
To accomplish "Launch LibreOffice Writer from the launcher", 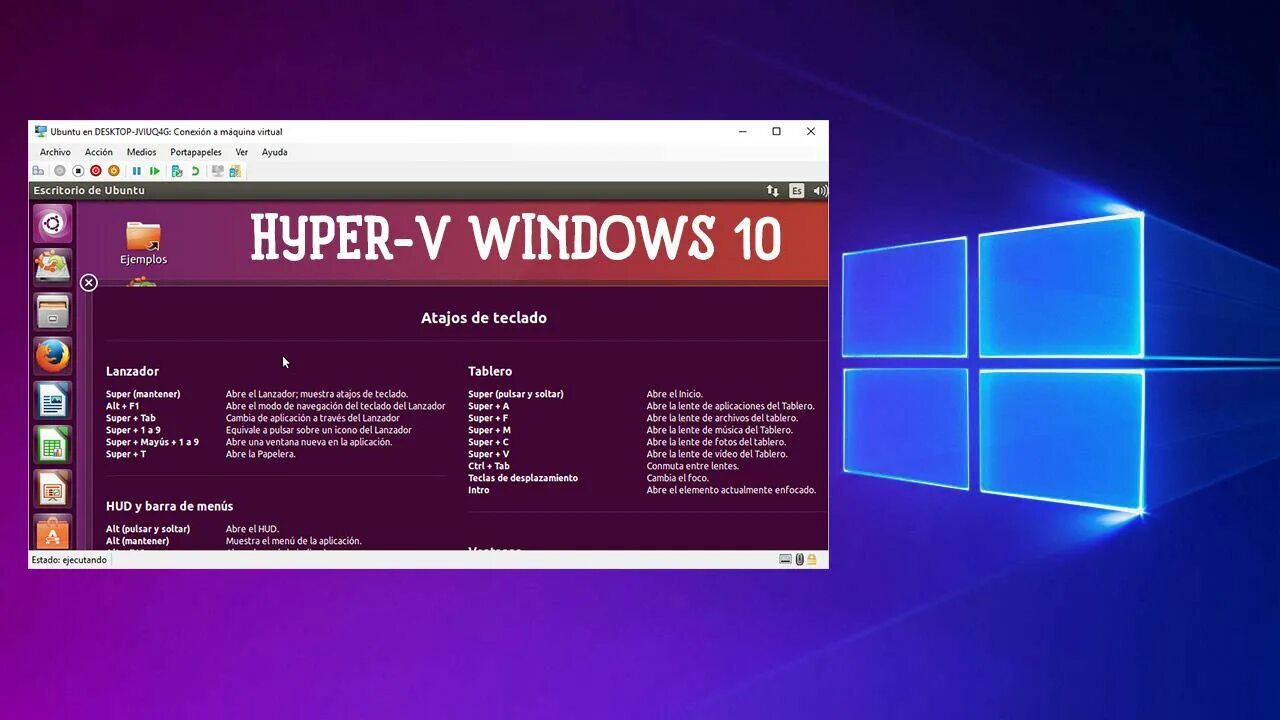I will [53, 400].
